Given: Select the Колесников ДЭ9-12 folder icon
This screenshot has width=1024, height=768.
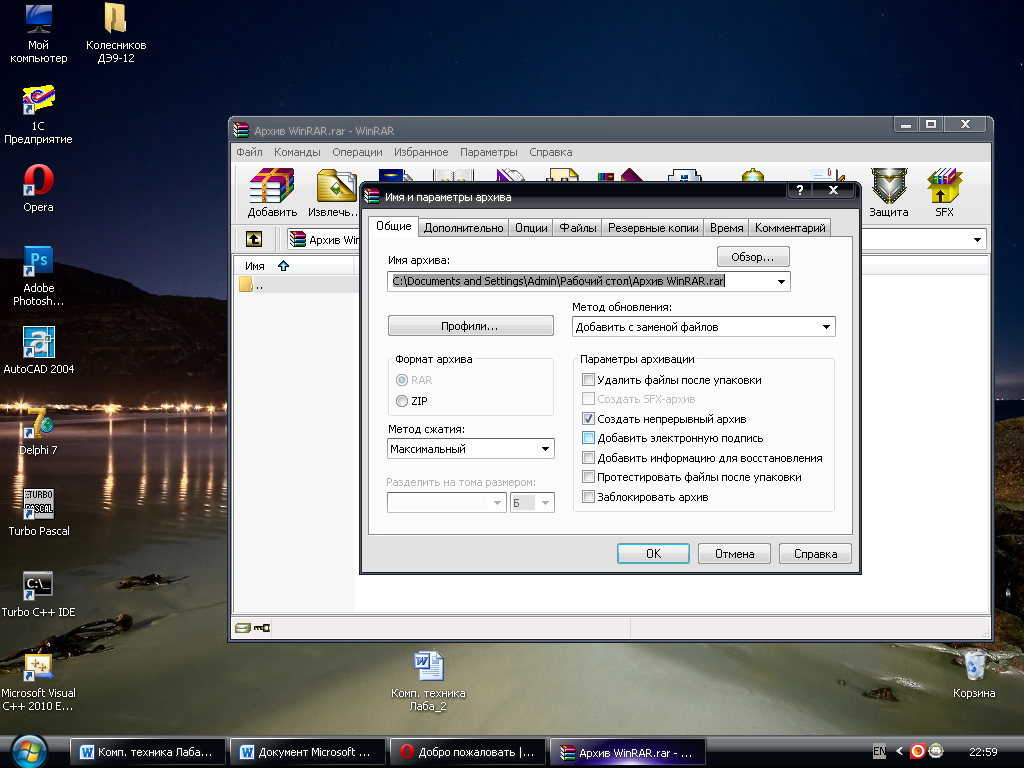Looking at the screenshot, I should (x=116, y=33).
